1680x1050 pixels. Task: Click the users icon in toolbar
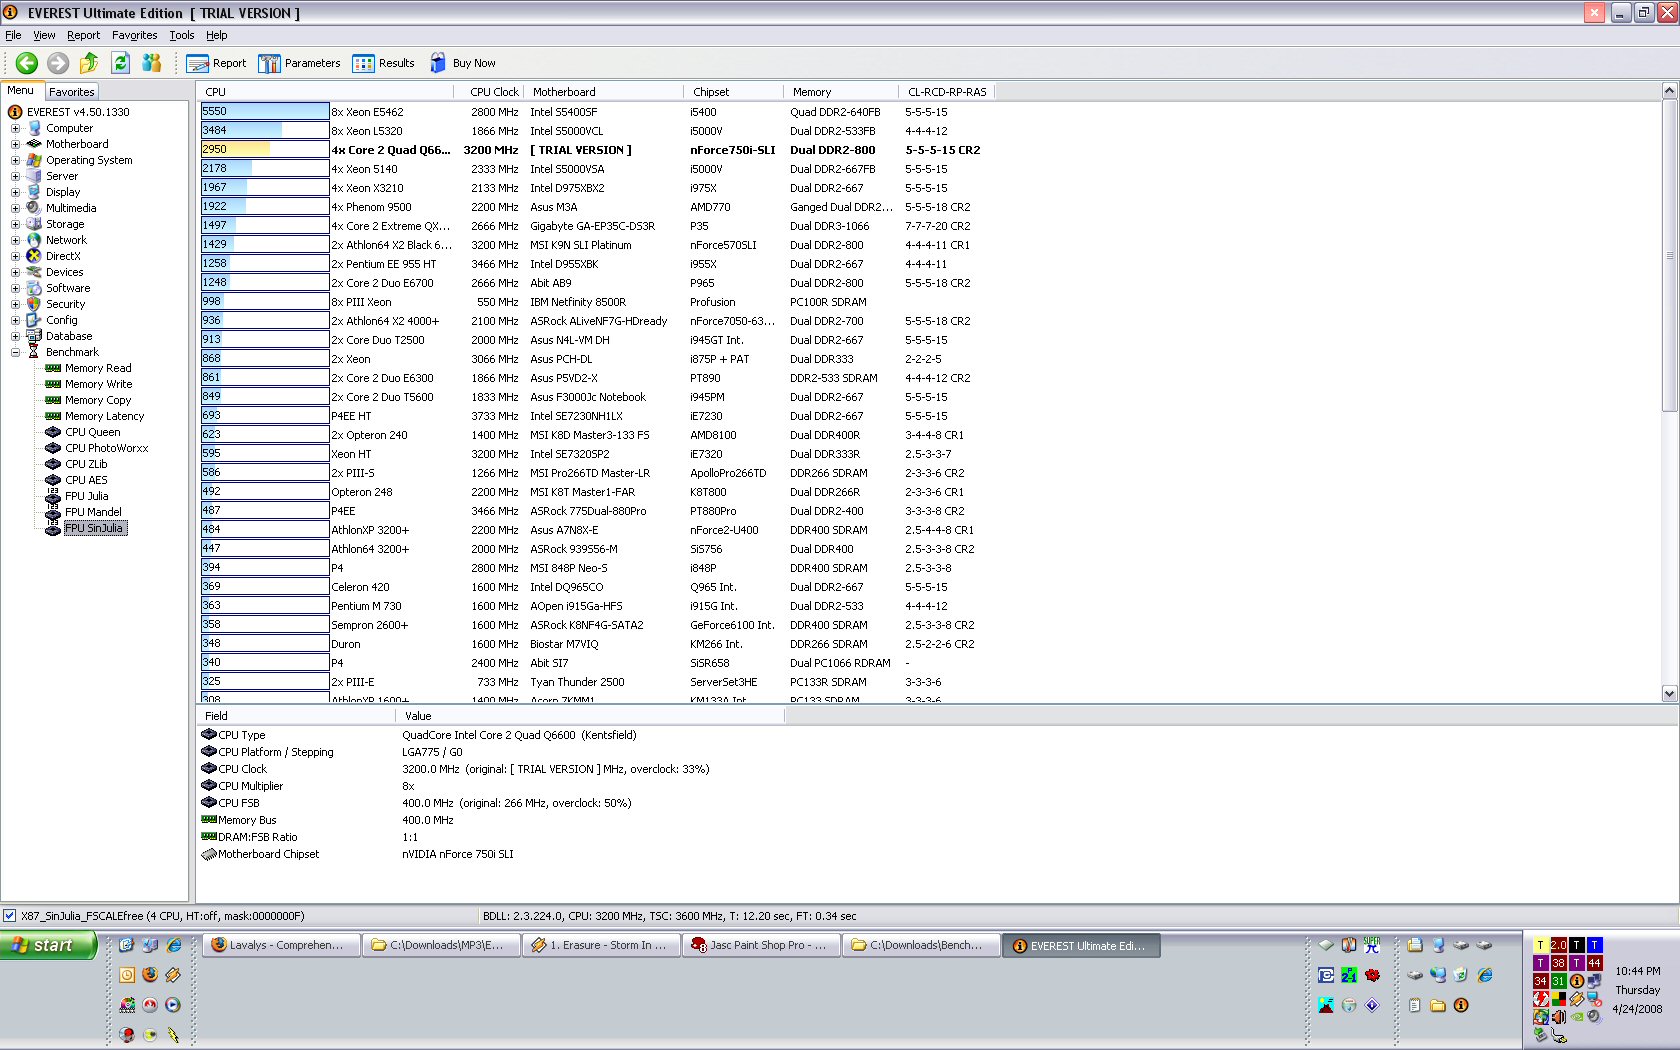pyautogui.click(x=152, y=63)
